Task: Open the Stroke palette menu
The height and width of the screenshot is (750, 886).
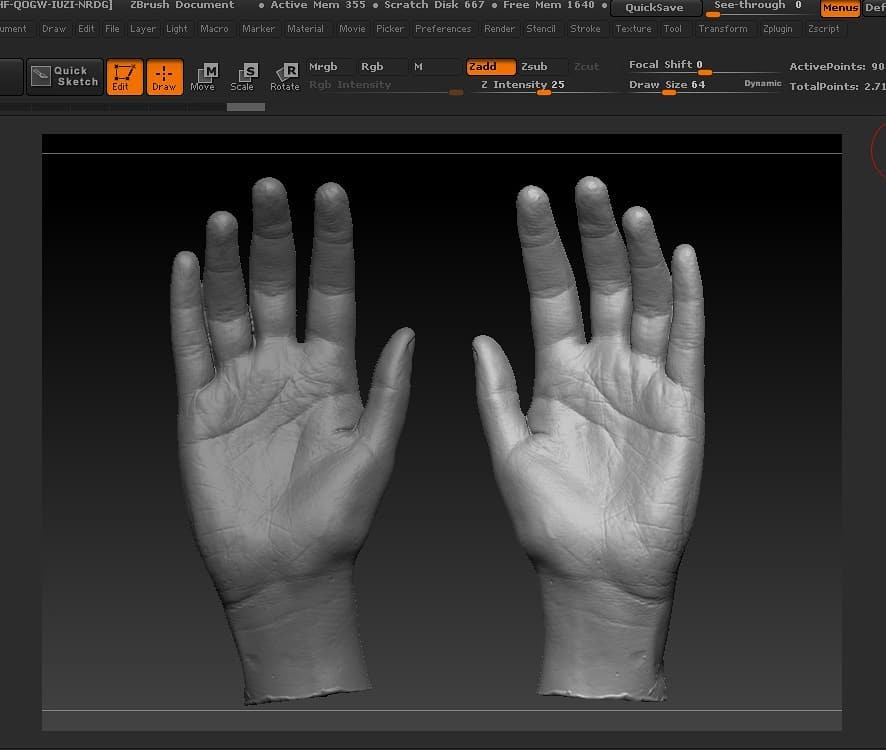Action: [x=585, y=29]
